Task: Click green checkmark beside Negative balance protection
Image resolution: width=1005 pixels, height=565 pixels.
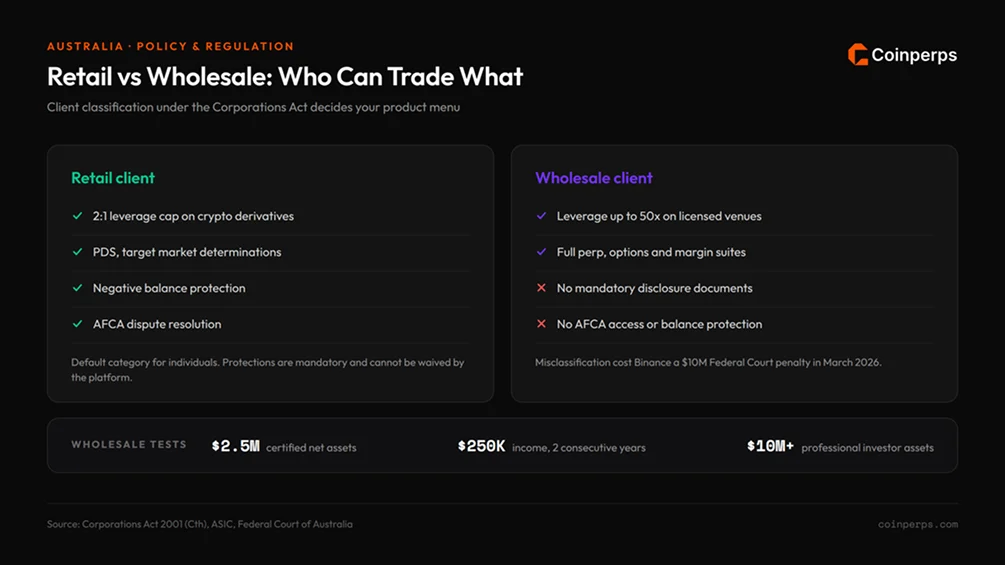Action: [x=78, y=288]
